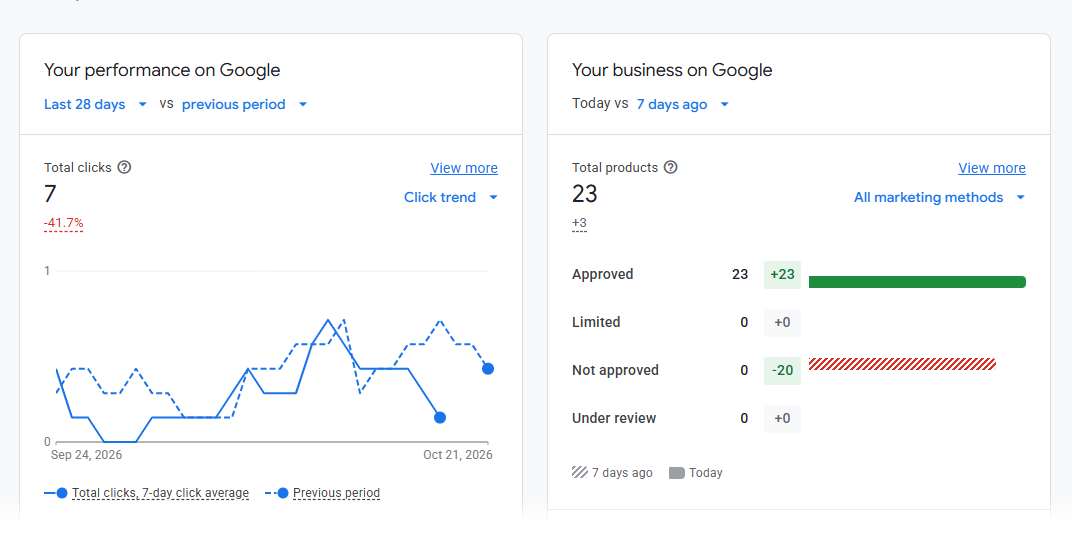Open View more for Total clicks
The image size is (1072, 548).
pos(464,168)
